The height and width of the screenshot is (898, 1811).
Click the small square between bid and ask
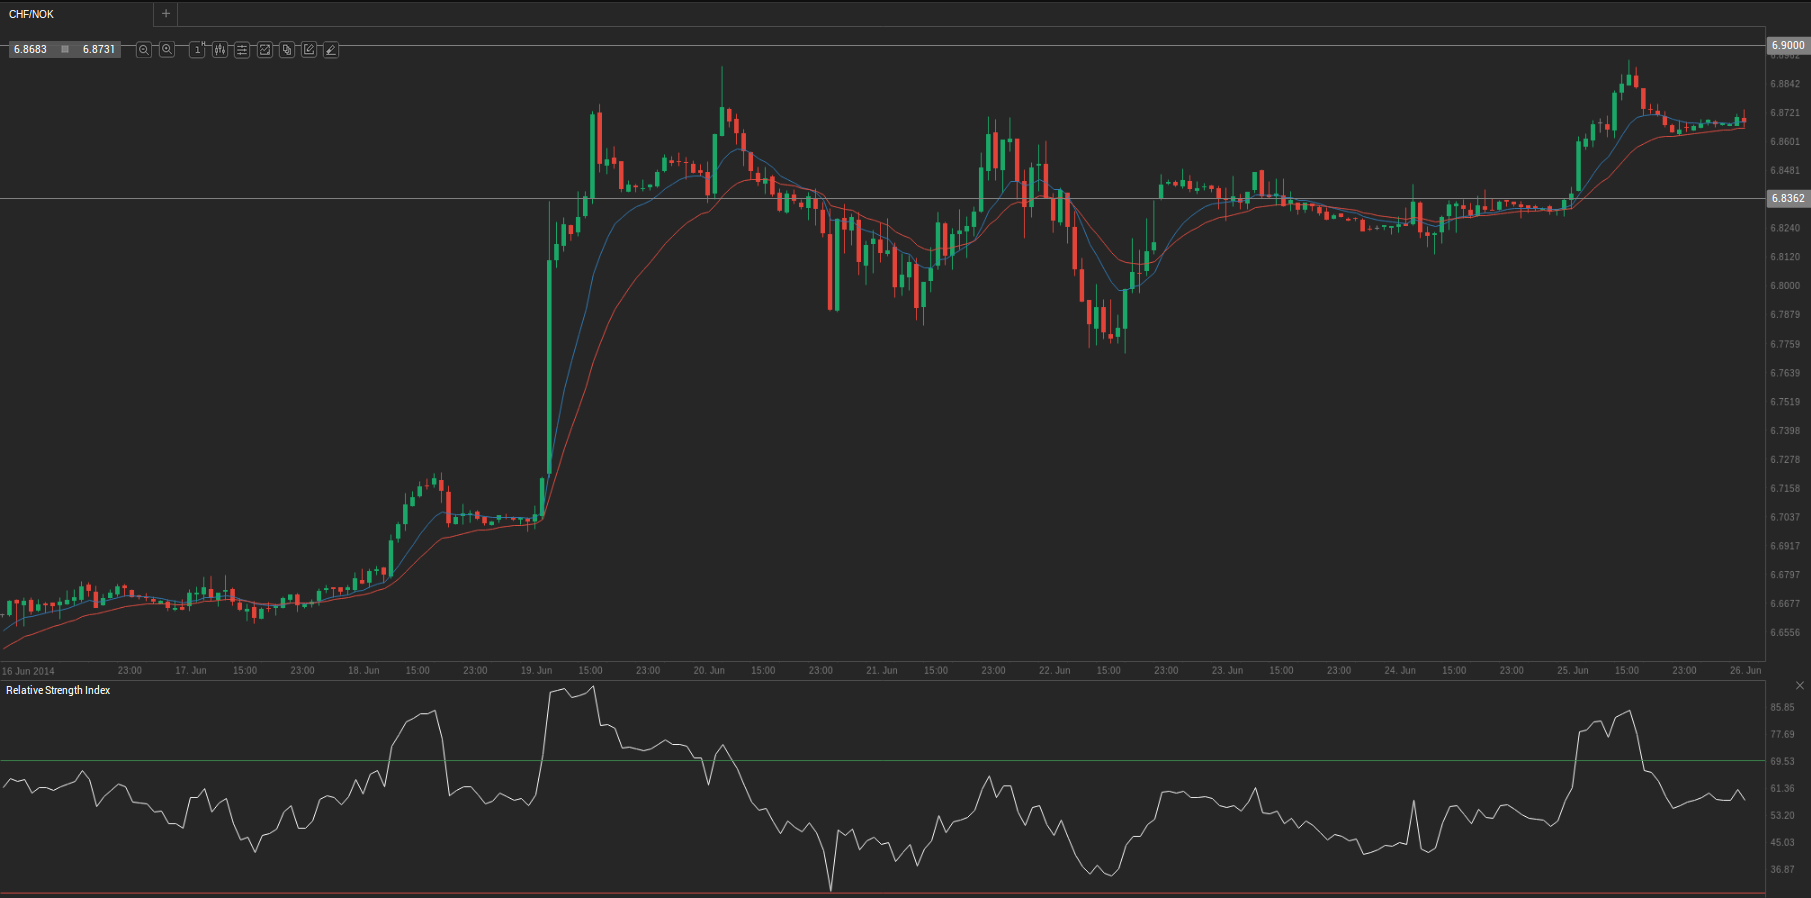[x=65, y=49]
